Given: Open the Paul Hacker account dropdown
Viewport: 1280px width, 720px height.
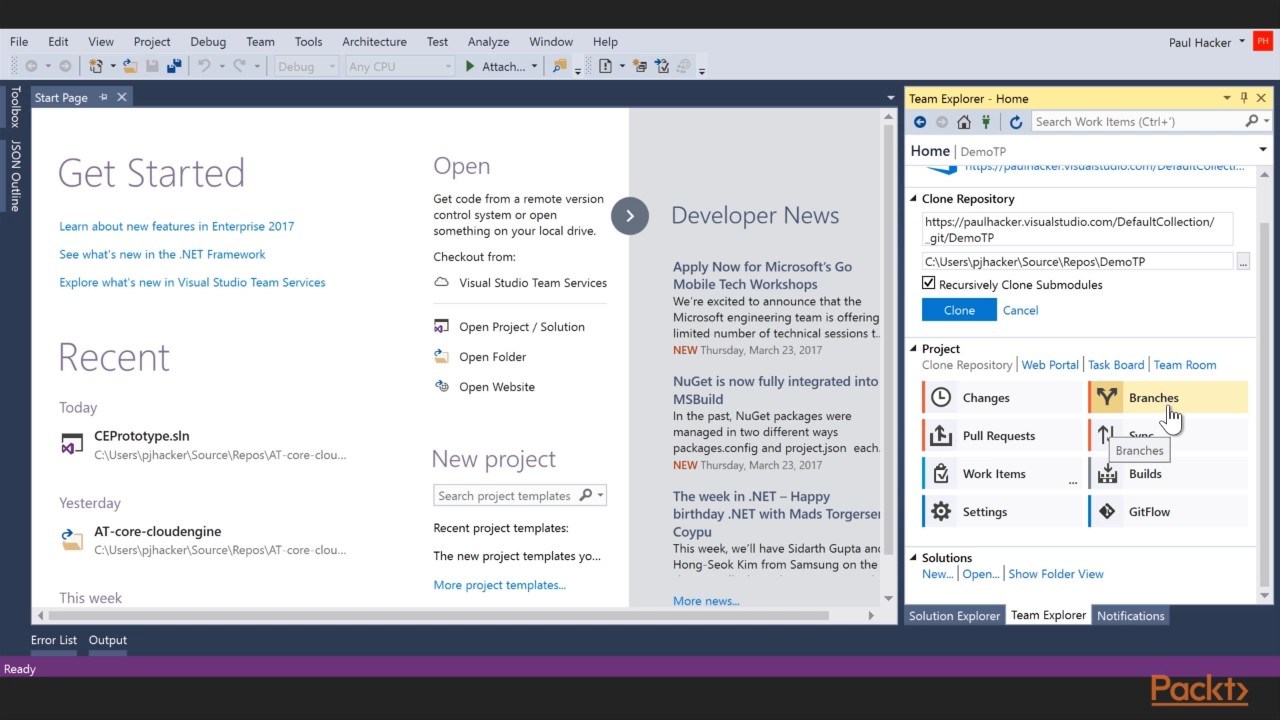Looking at the screenshot, I should pyautogui.click(x=1242, y=42).
